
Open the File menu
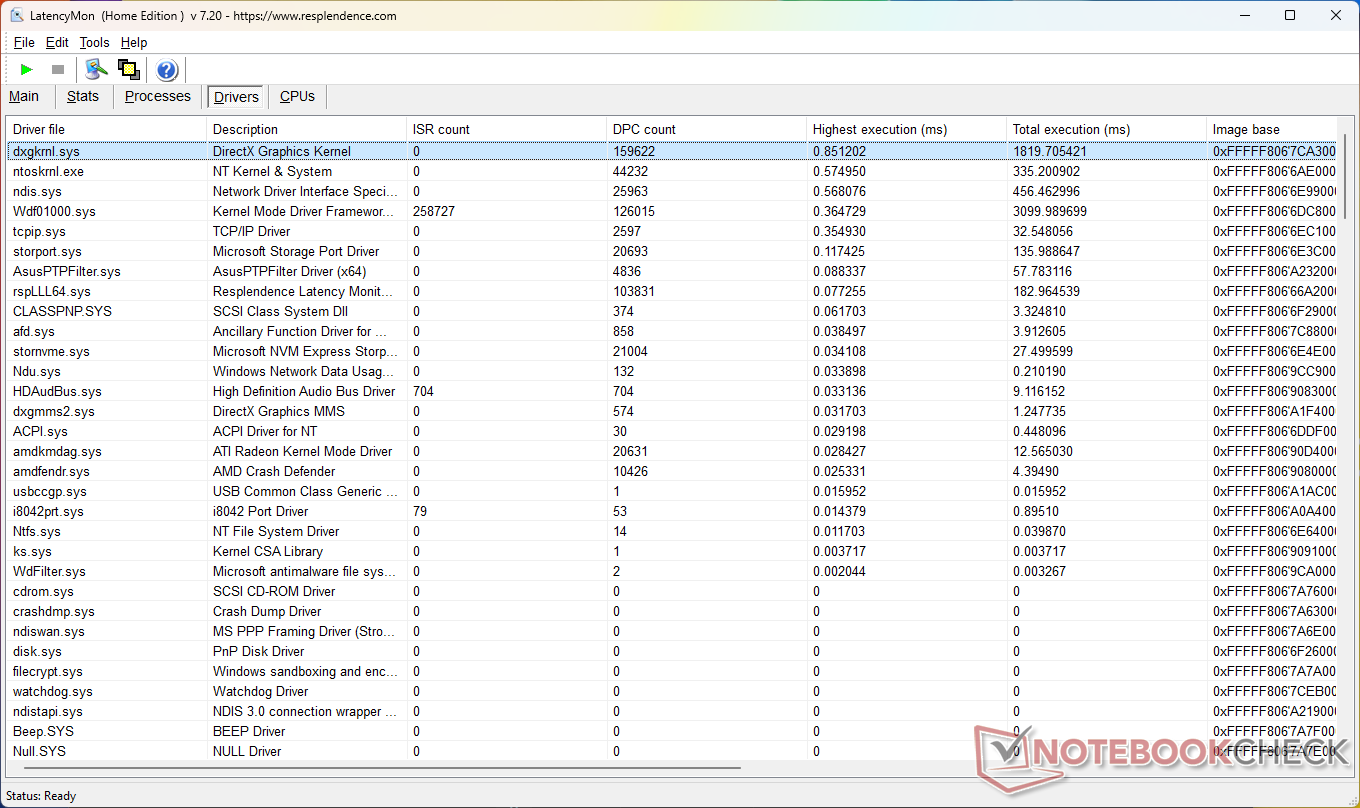(24, 42)
